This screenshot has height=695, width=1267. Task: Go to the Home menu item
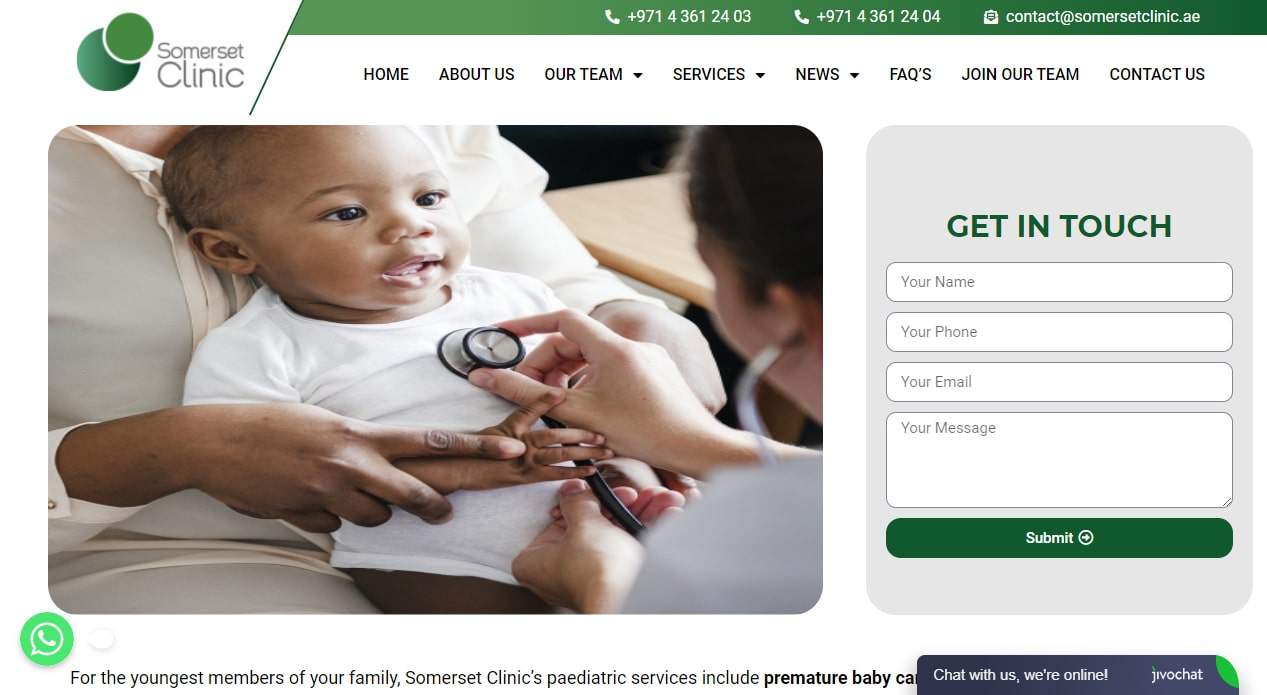[386, 75]
